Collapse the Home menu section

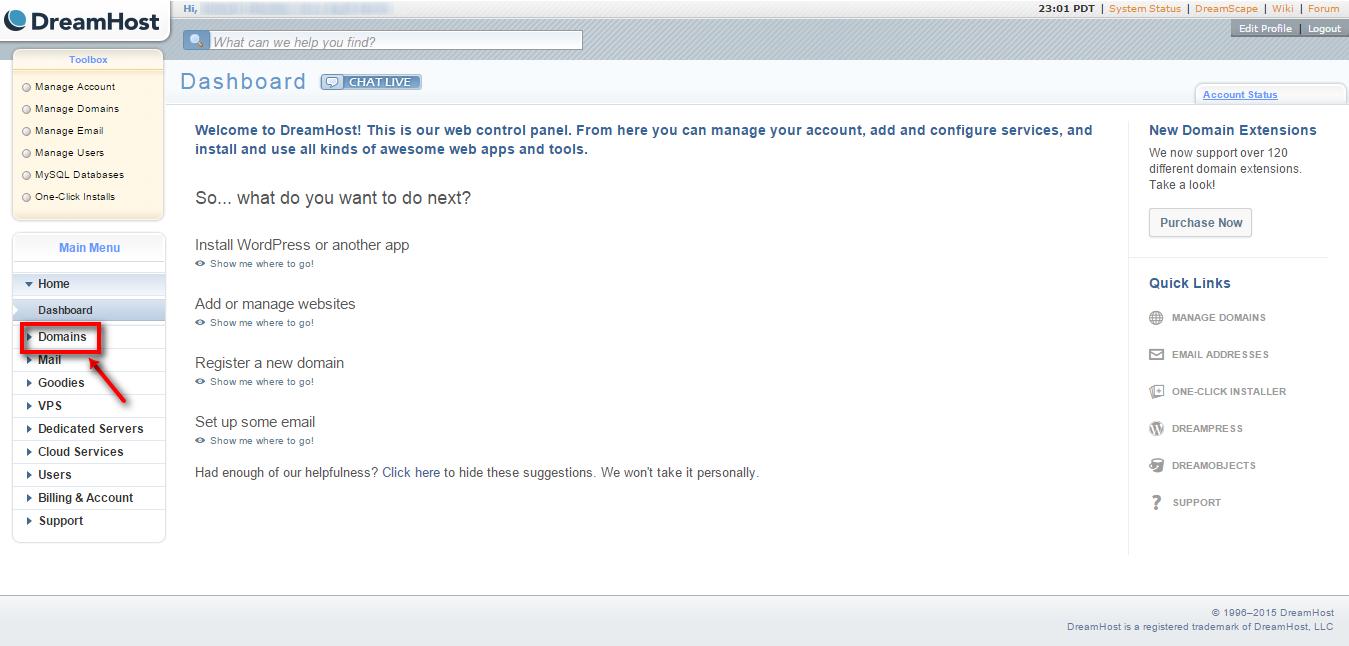pyautogui.click(x=54, y=284)
